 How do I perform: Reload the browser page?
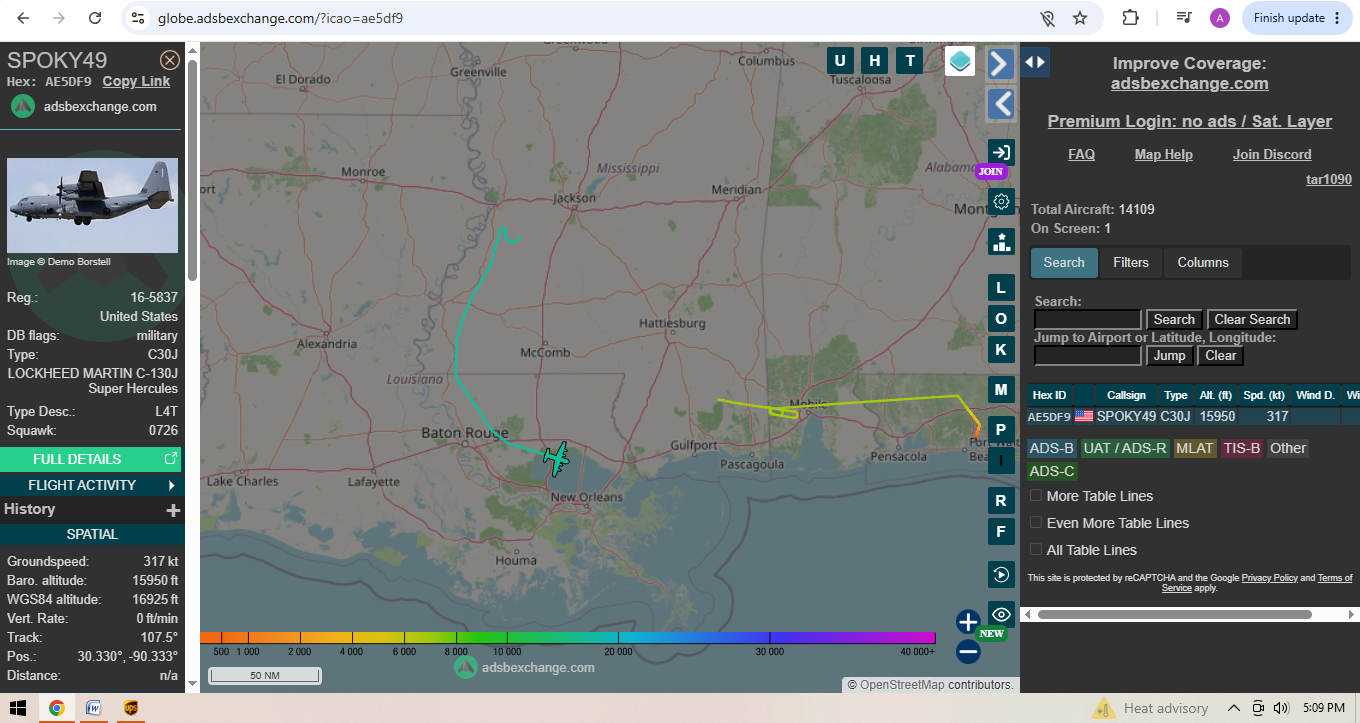point(95,18)
